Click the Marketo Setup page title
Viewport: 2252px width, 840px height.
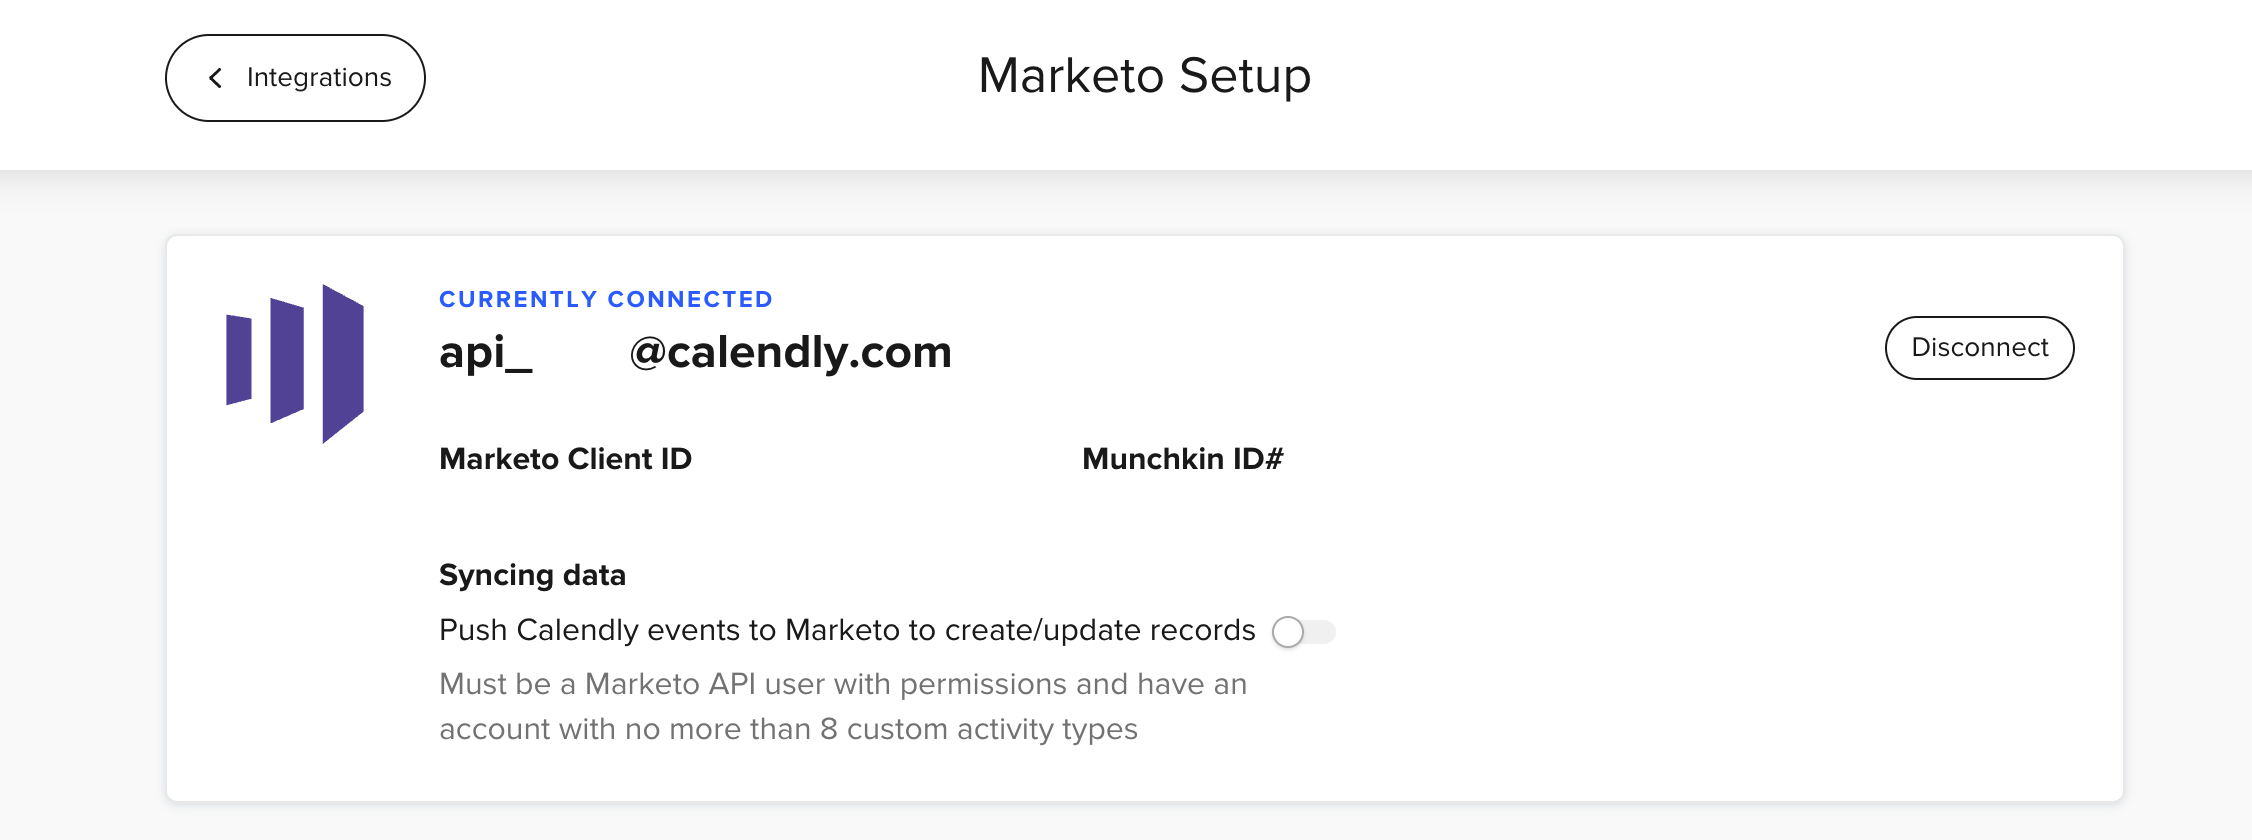coord(1145,75)
